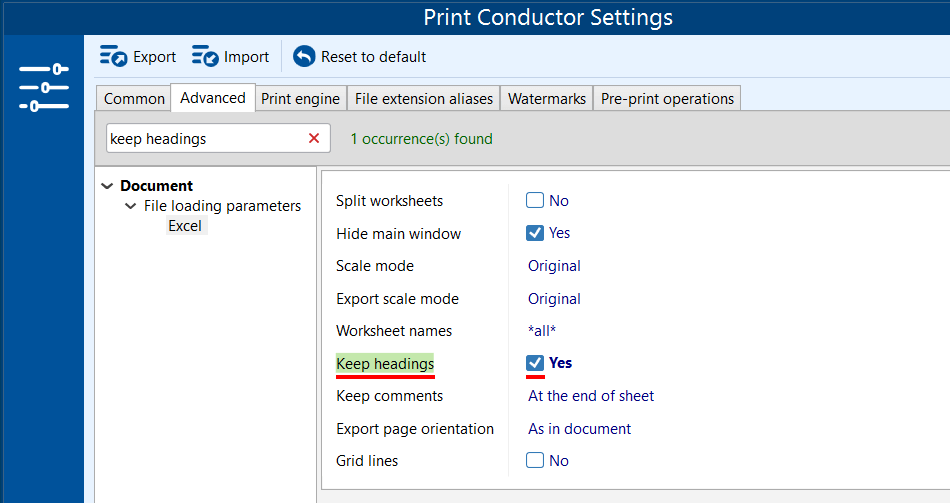This screenshot has height=503, width=950.
Task: Enable the Grid lines checkbox
Action: [535, 461]
